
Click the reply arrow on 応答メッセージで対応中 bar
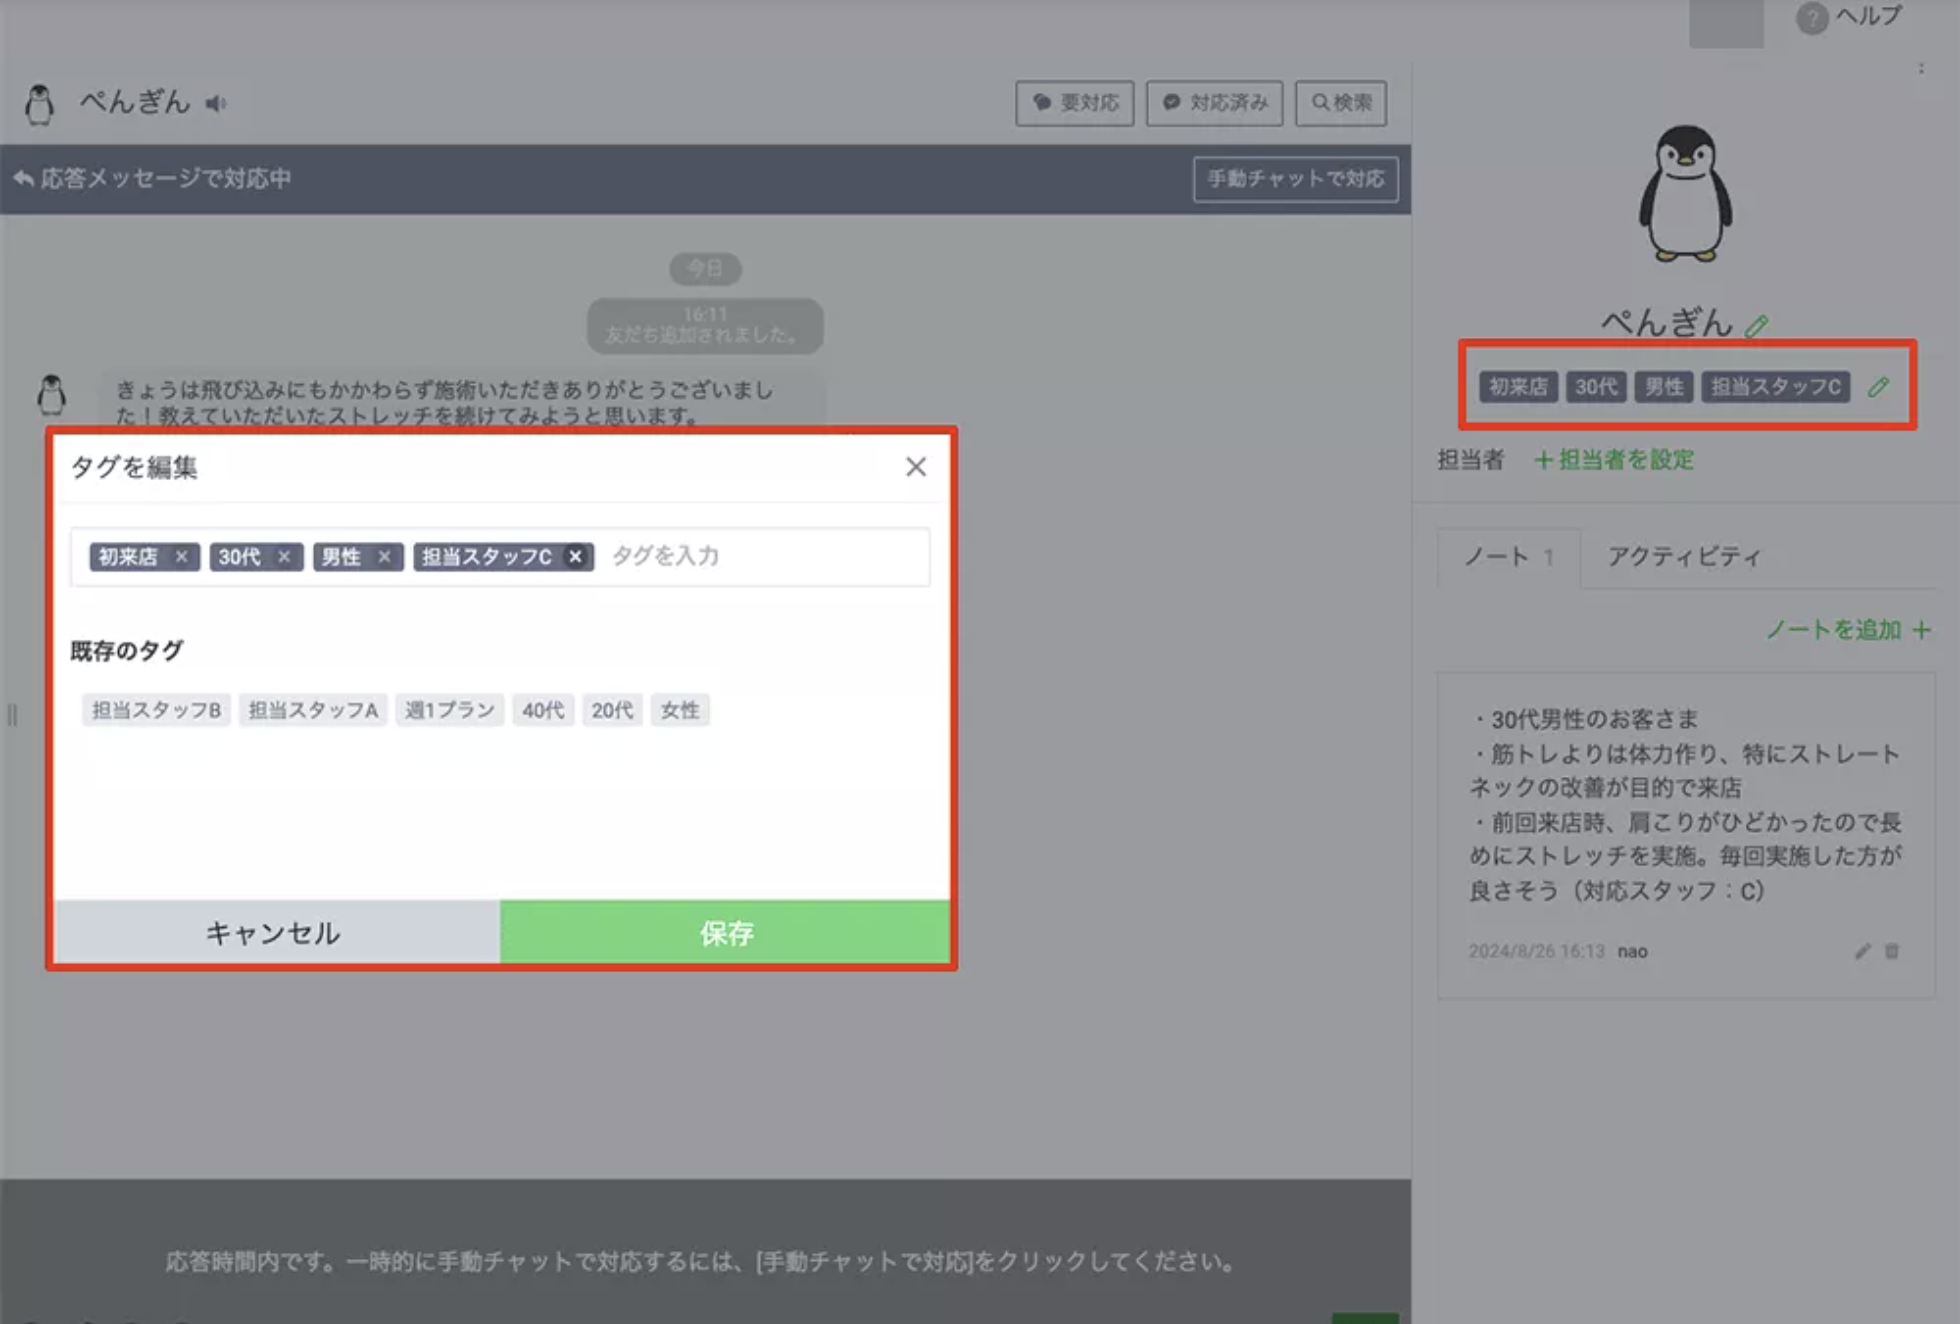22,178
